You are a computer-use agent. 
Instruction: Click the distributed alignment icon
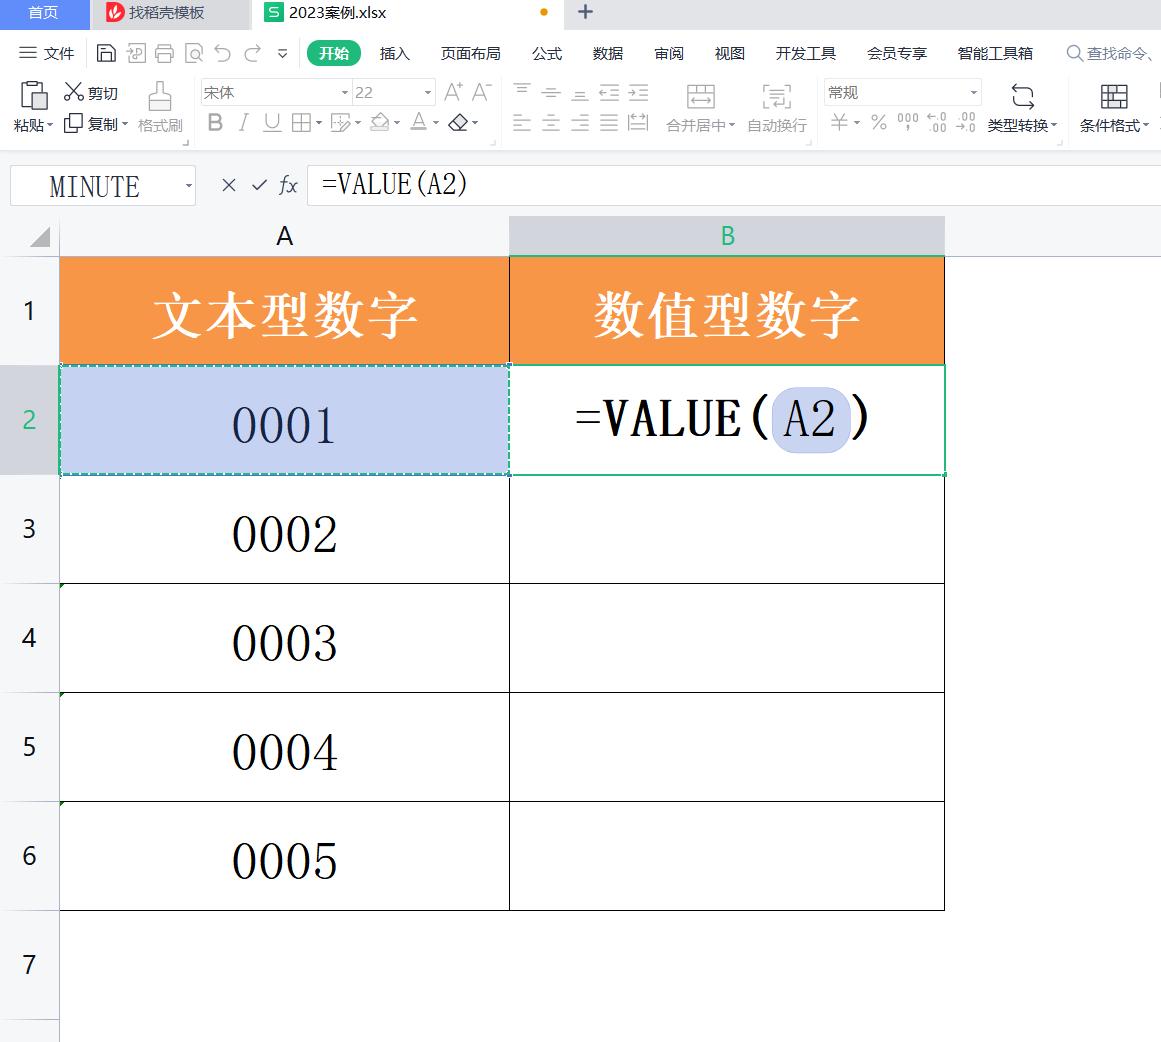638,122
